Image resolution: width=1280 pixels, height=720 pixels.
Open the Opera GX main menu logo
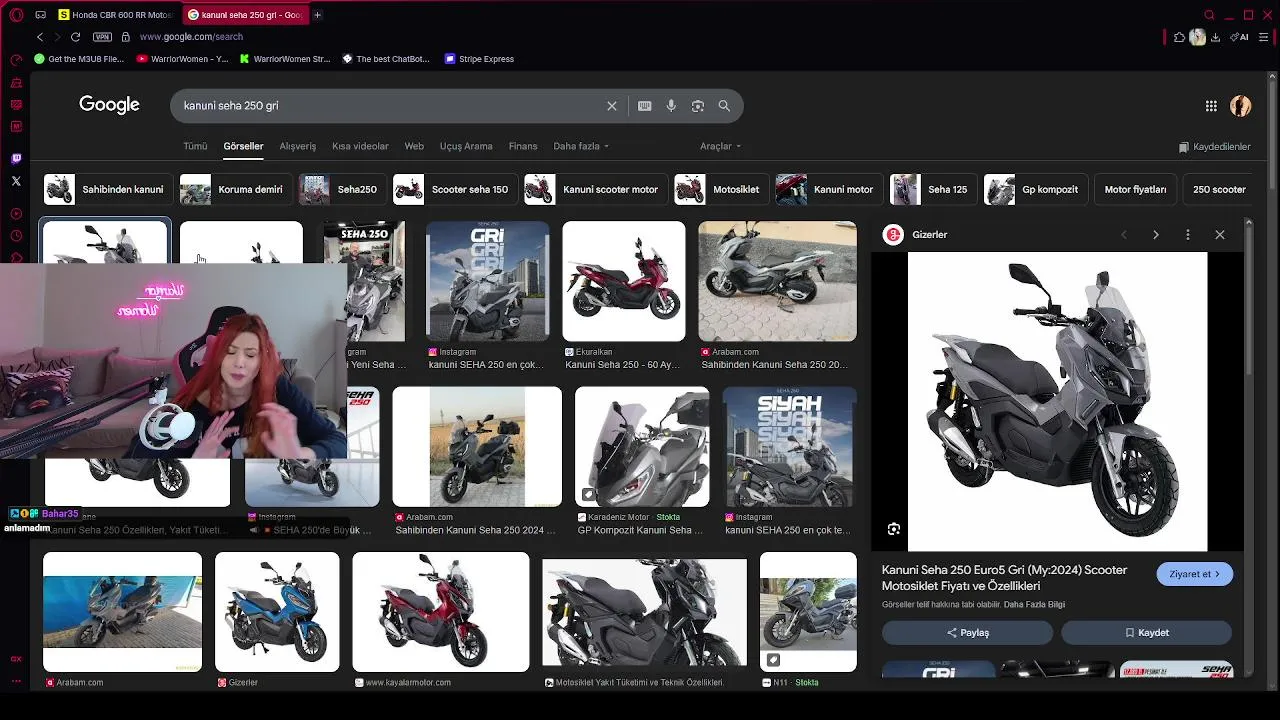16,15
